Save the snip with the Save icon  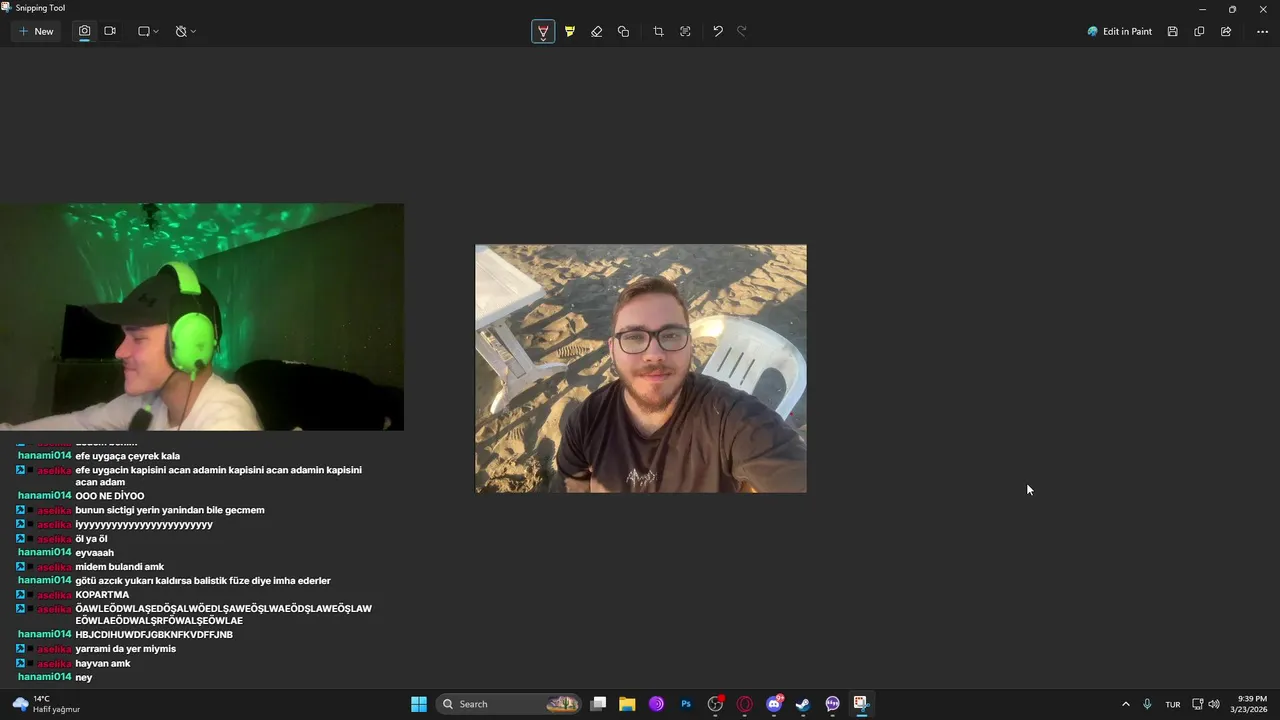point(1172,31)
